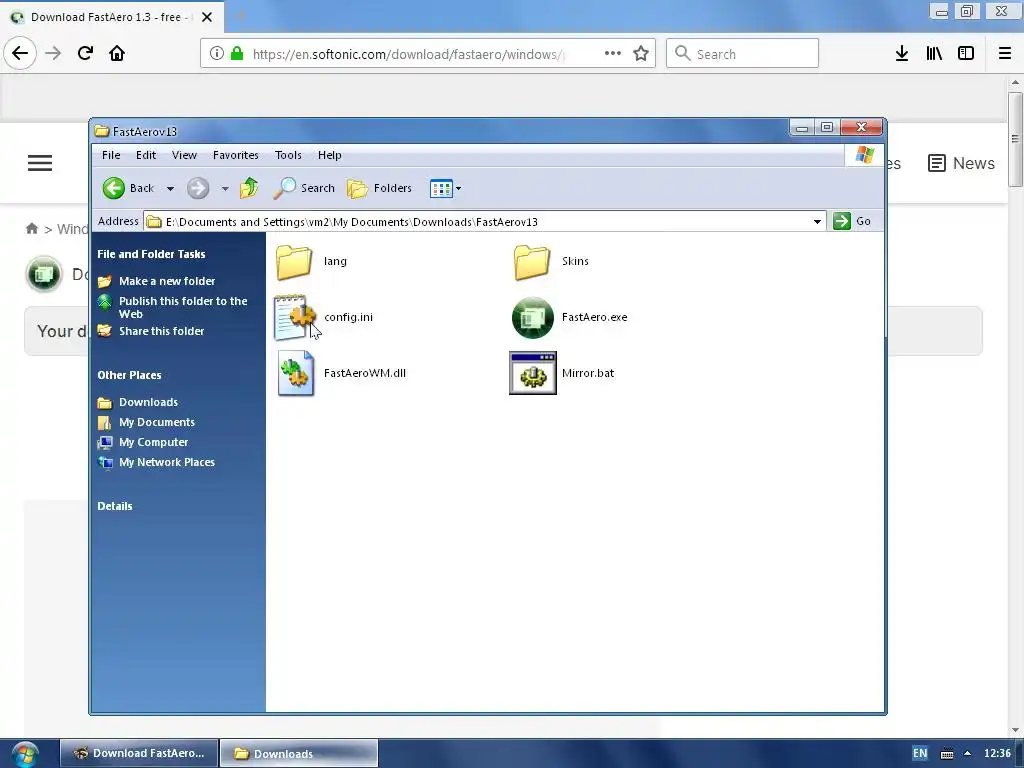Open Firefox Library icon
The width and height of the screenshot is (1024, 768).
point(934,54)
